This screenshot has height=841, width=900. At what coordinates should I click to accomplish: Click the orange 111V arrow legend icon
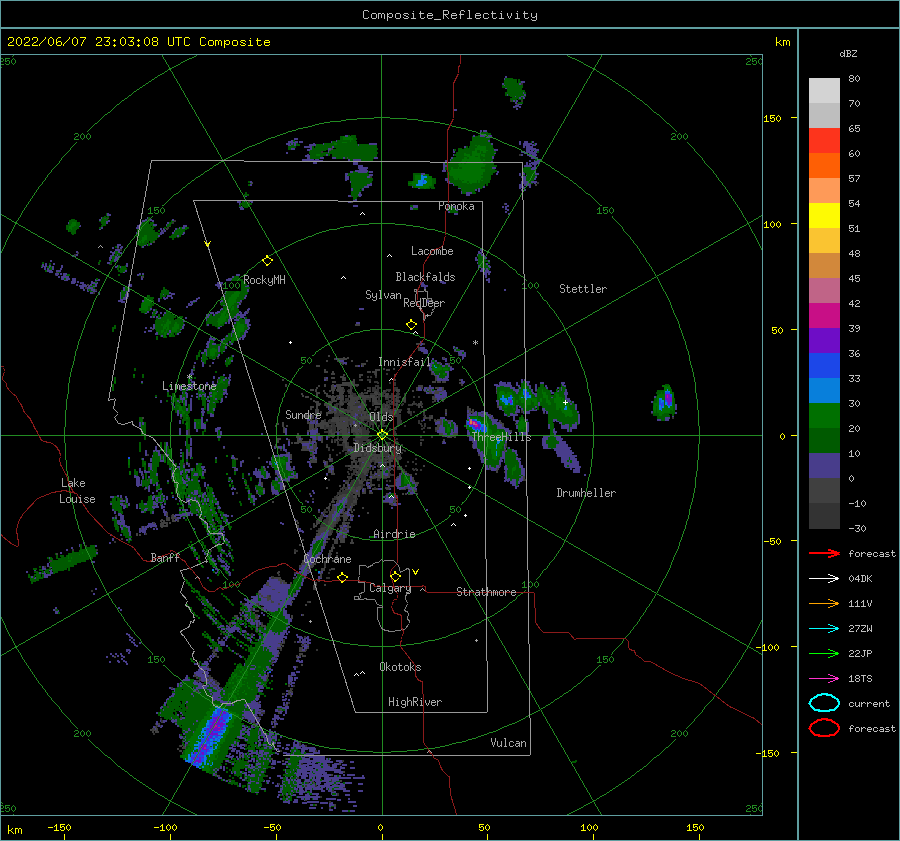point(824,603)
